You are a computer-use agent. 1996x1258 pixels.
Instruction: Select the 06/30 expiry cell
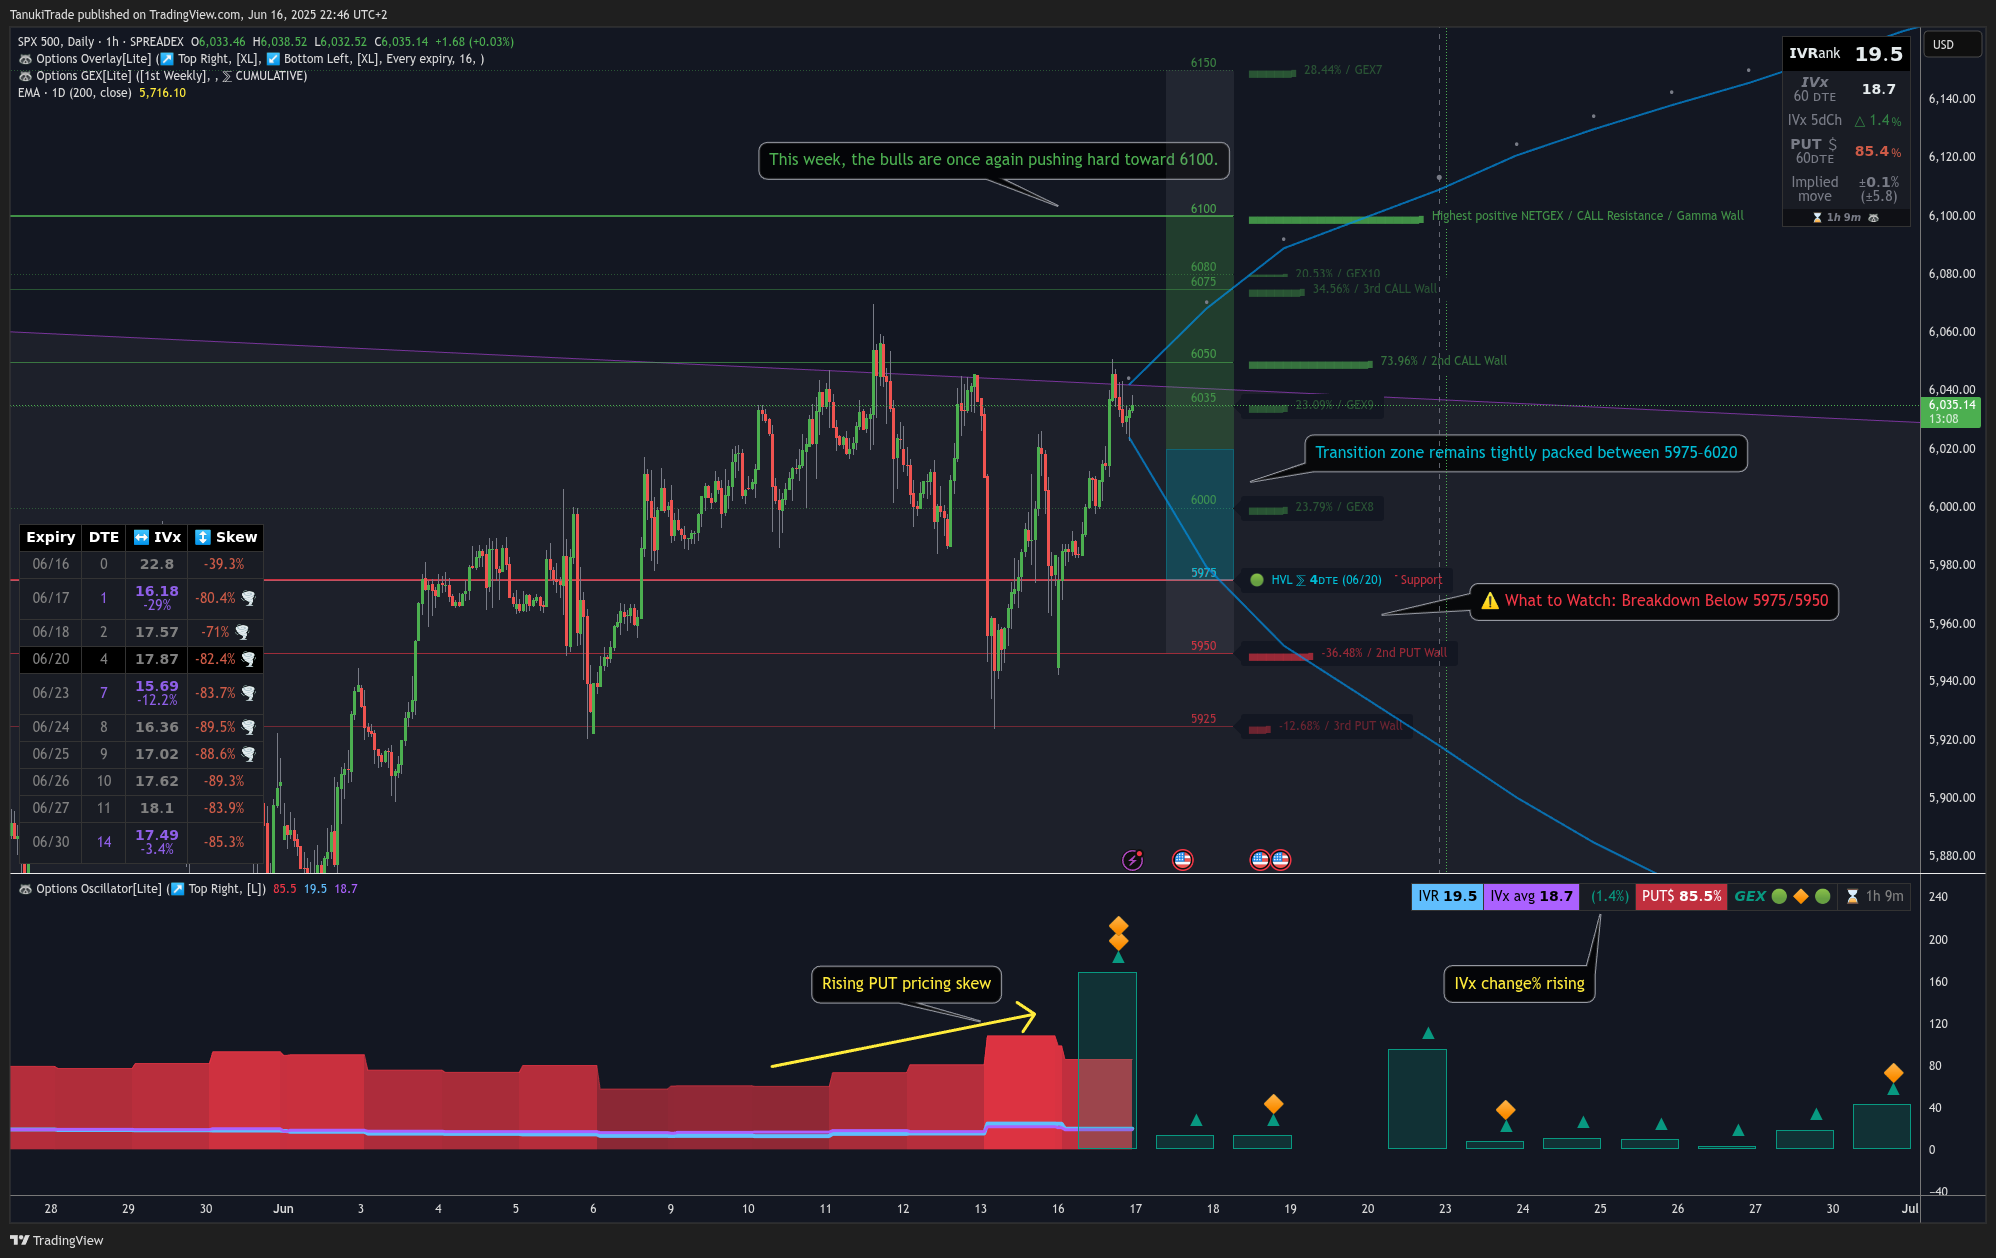tap(51, 842)
